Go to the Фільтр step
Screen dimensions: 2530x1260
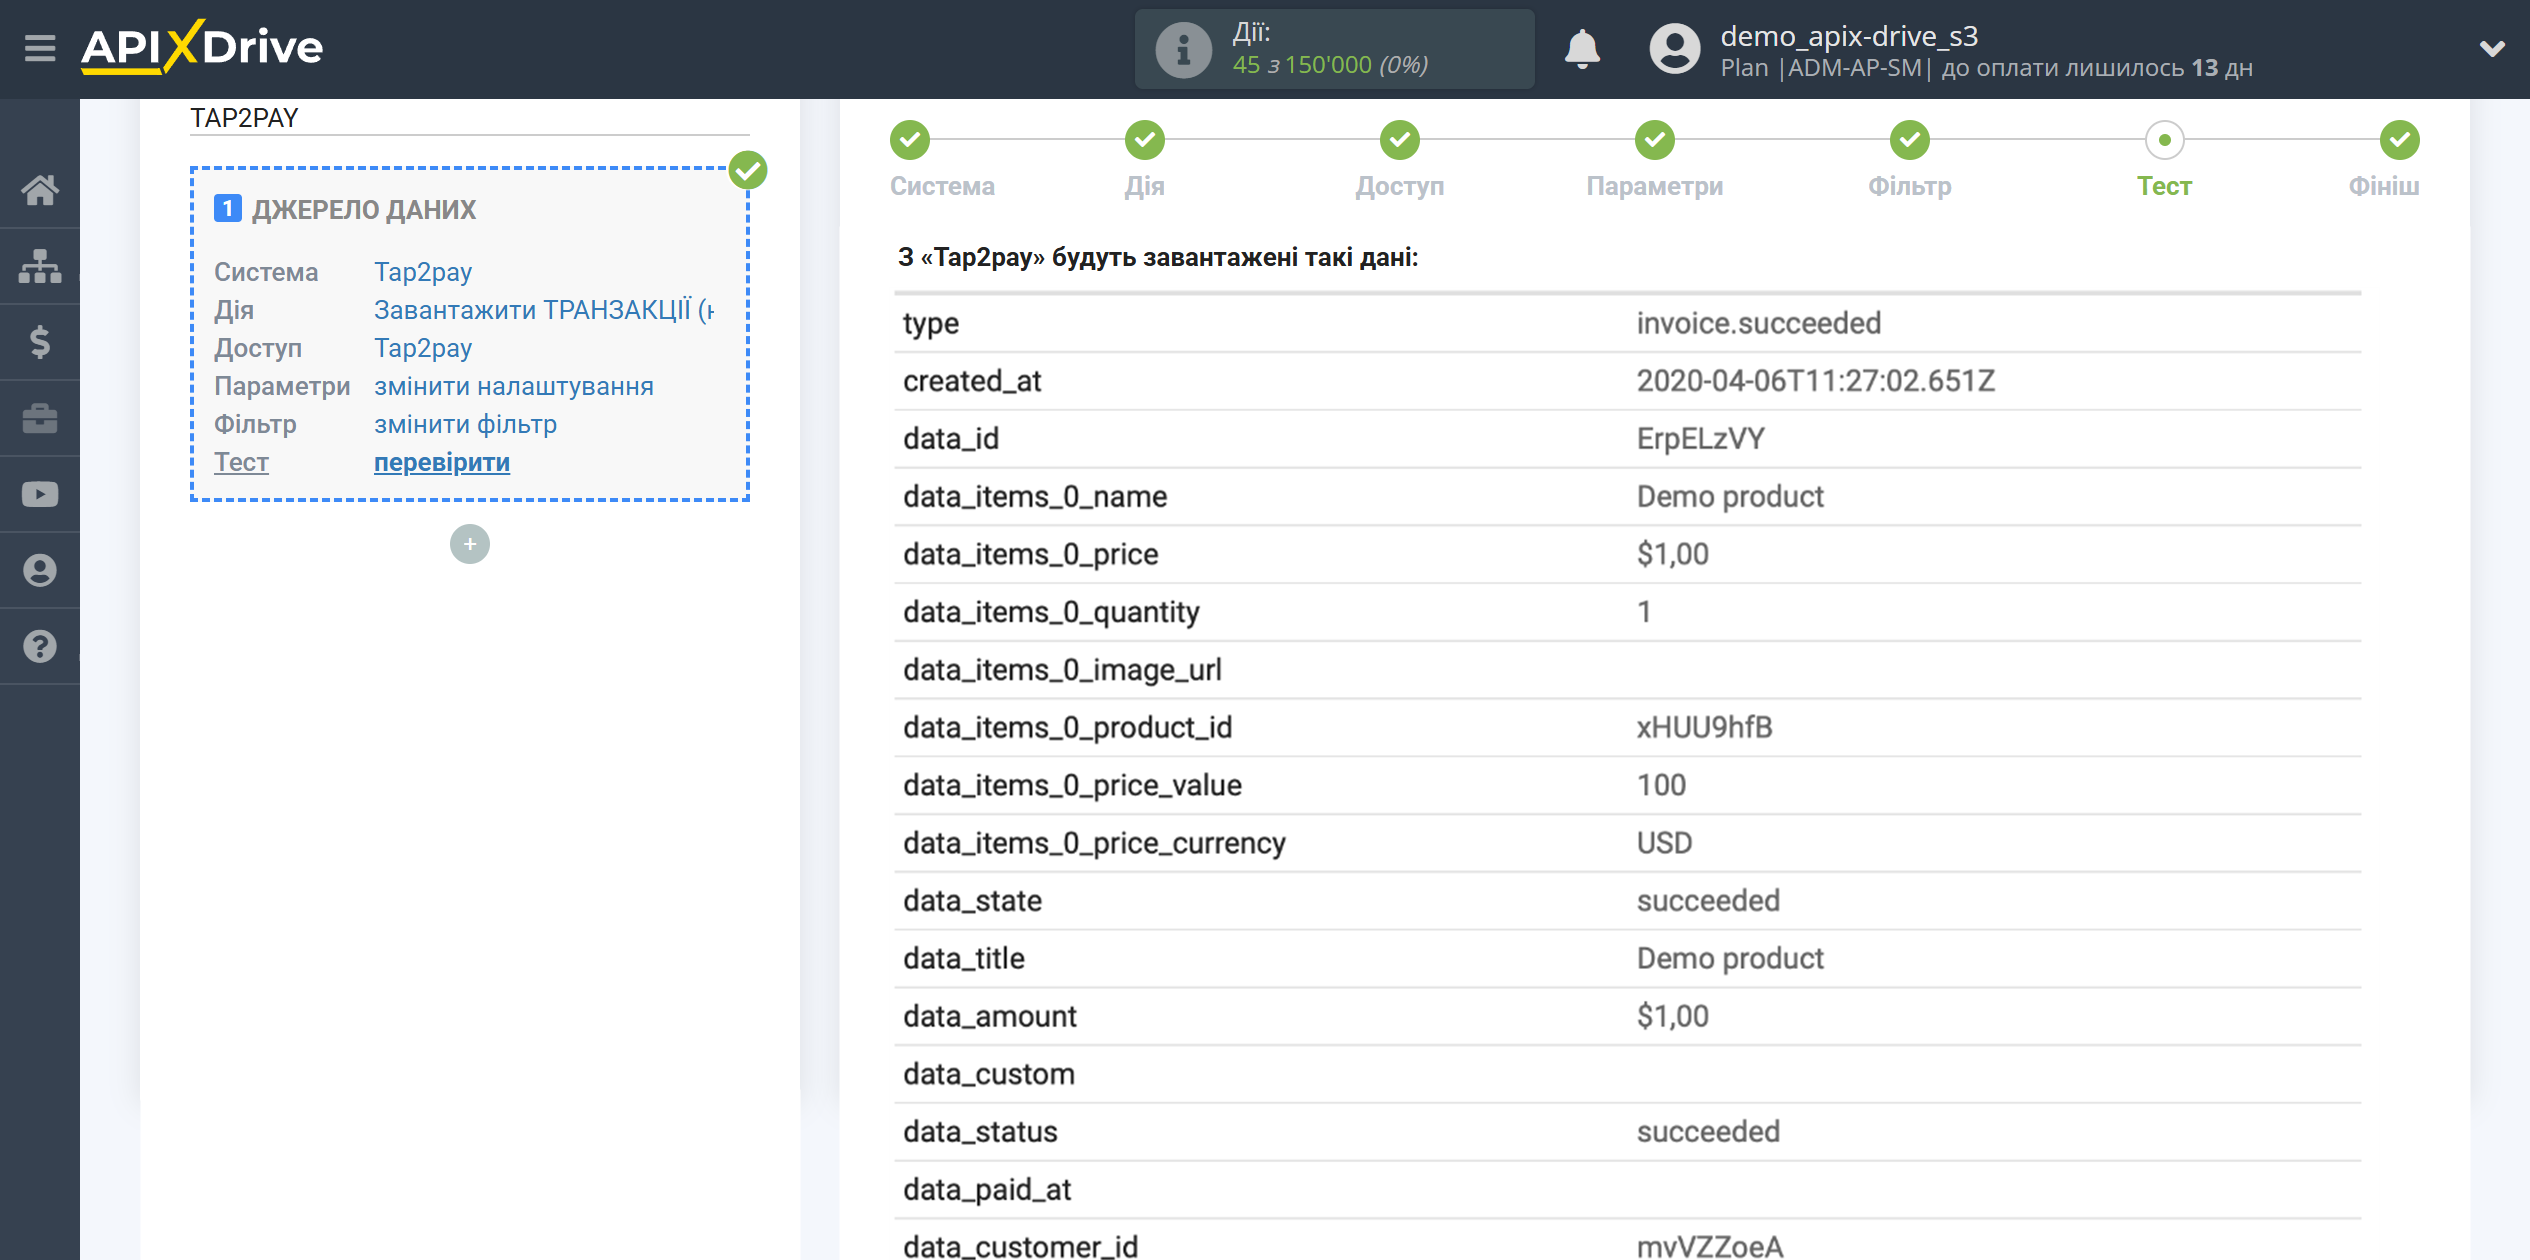(1909, 186)
